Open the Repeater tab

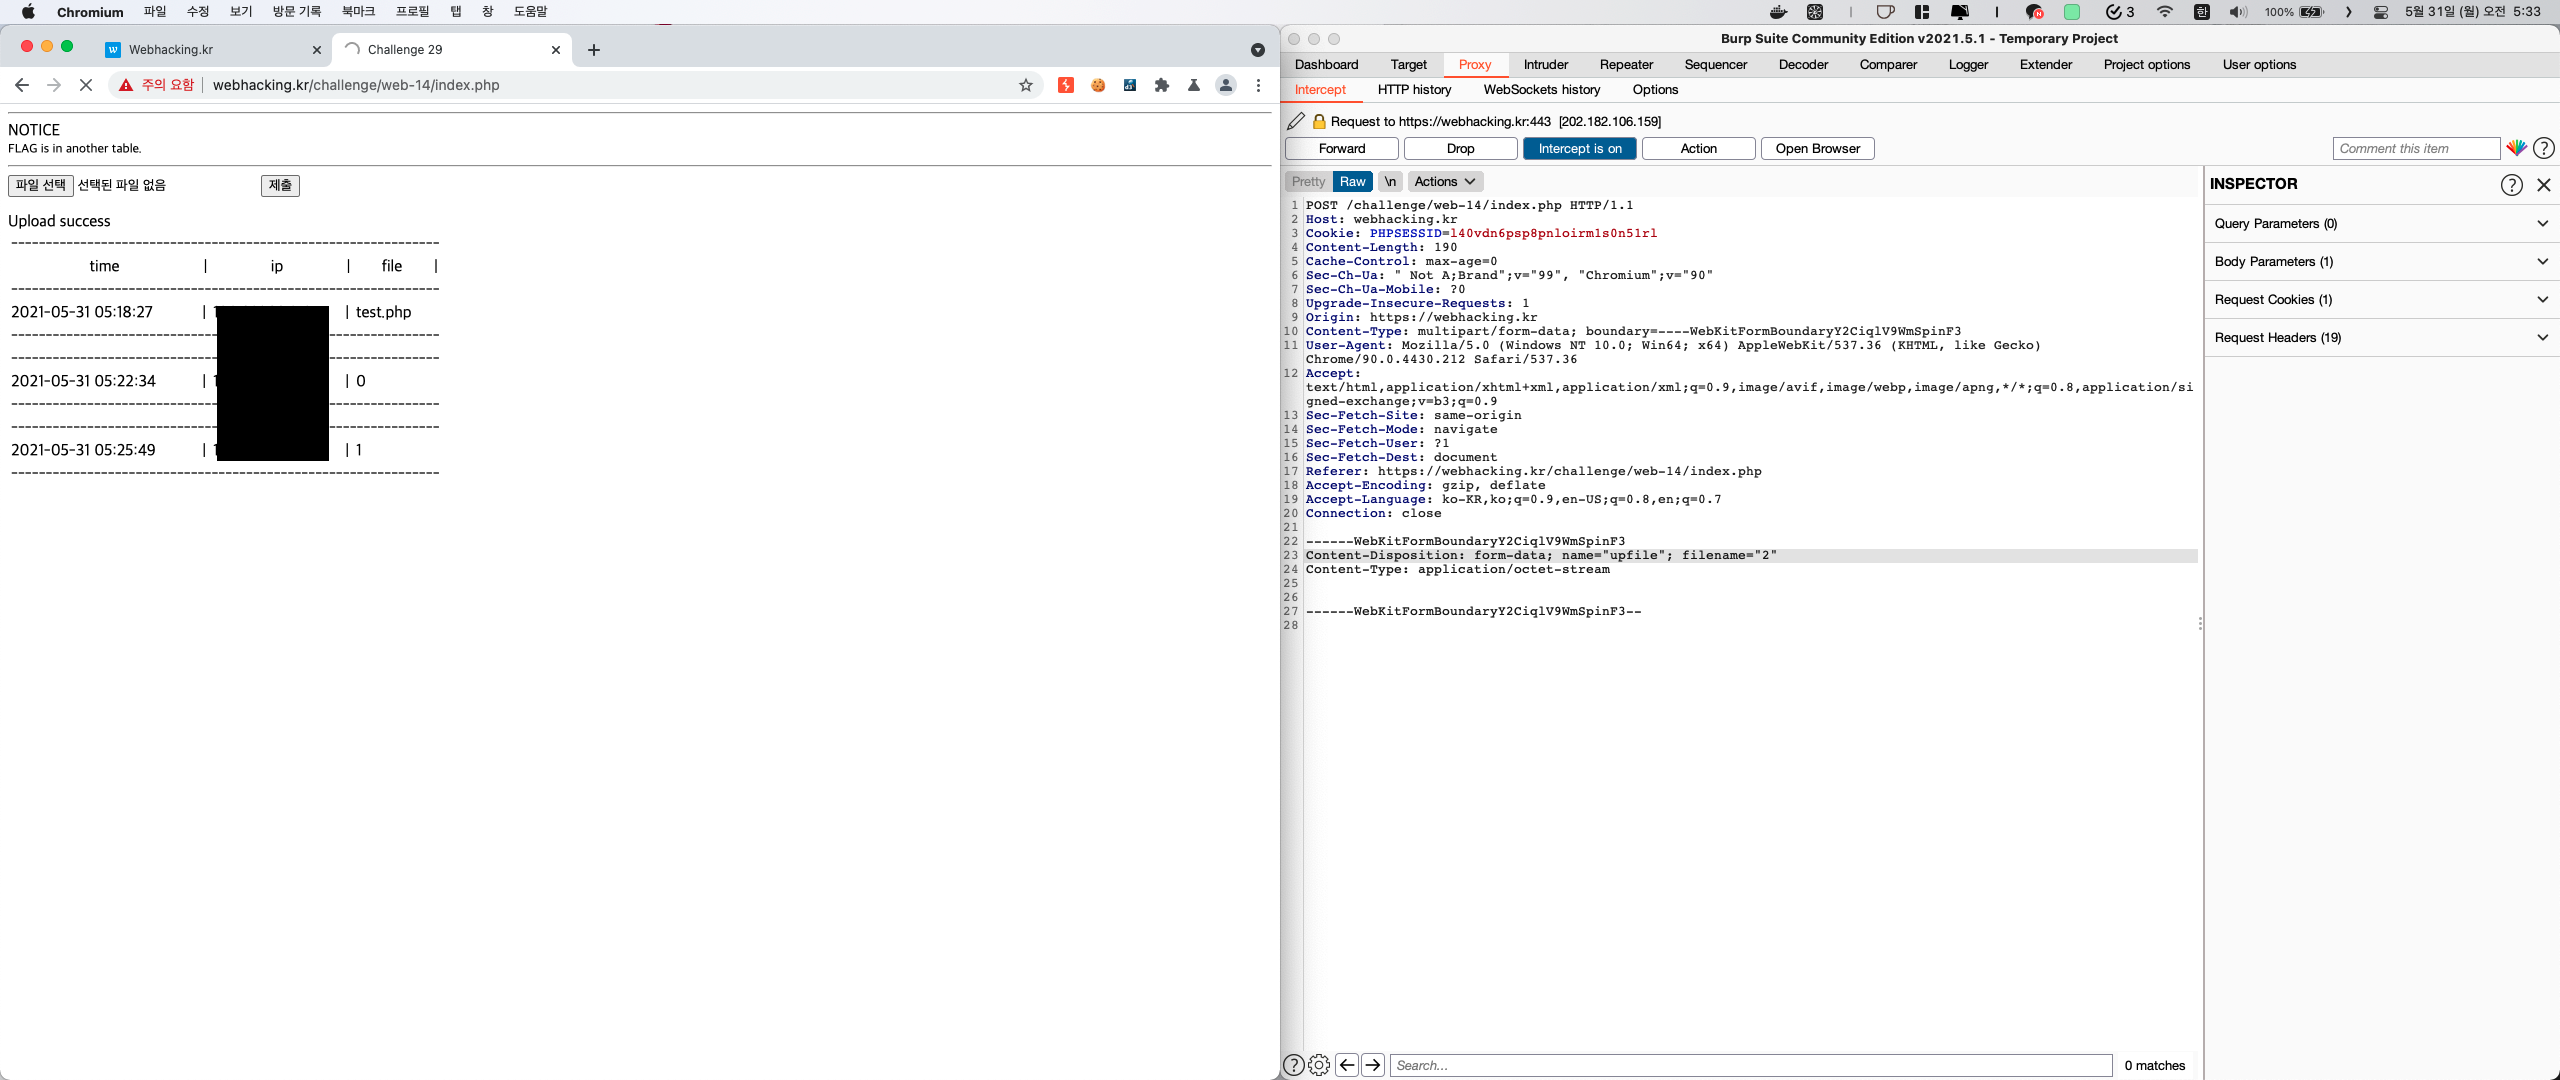[x=1626, y=64]
